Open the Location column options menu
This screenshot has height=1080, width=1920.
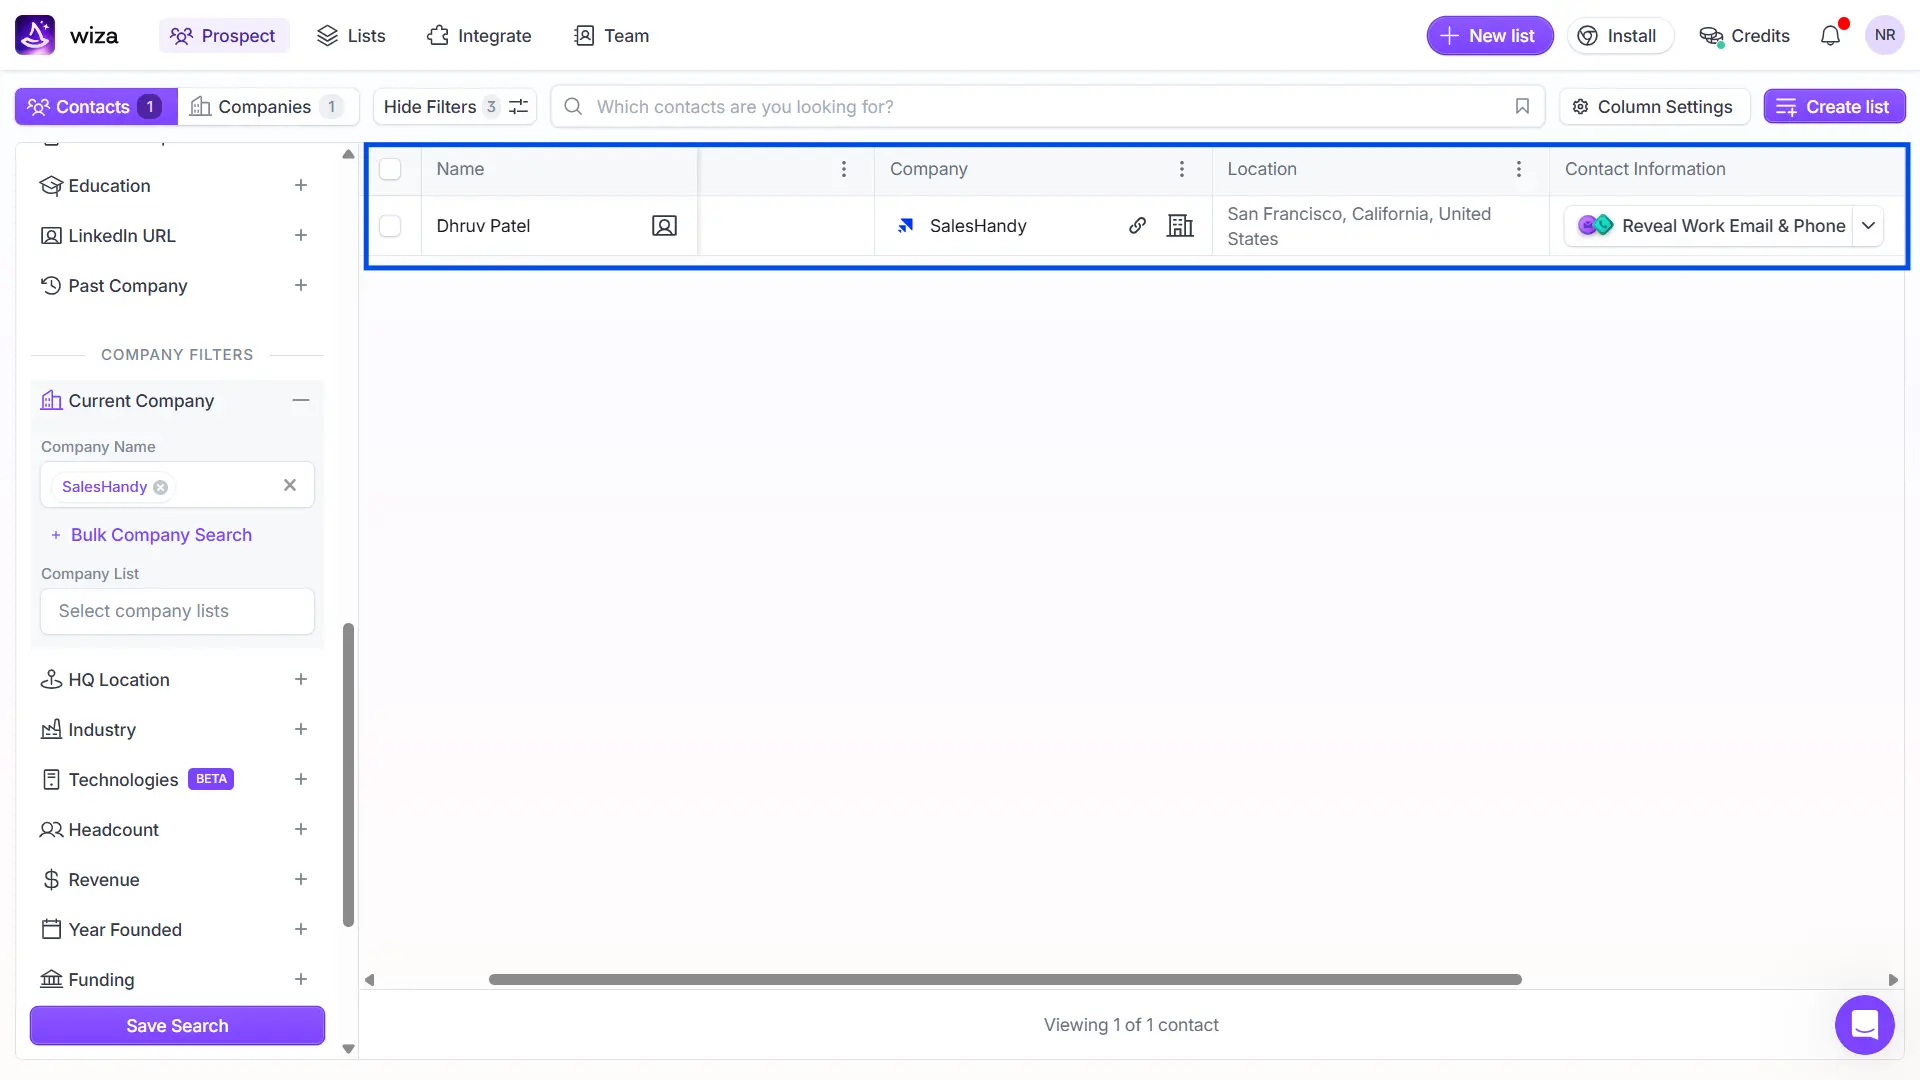[1519, 169]
